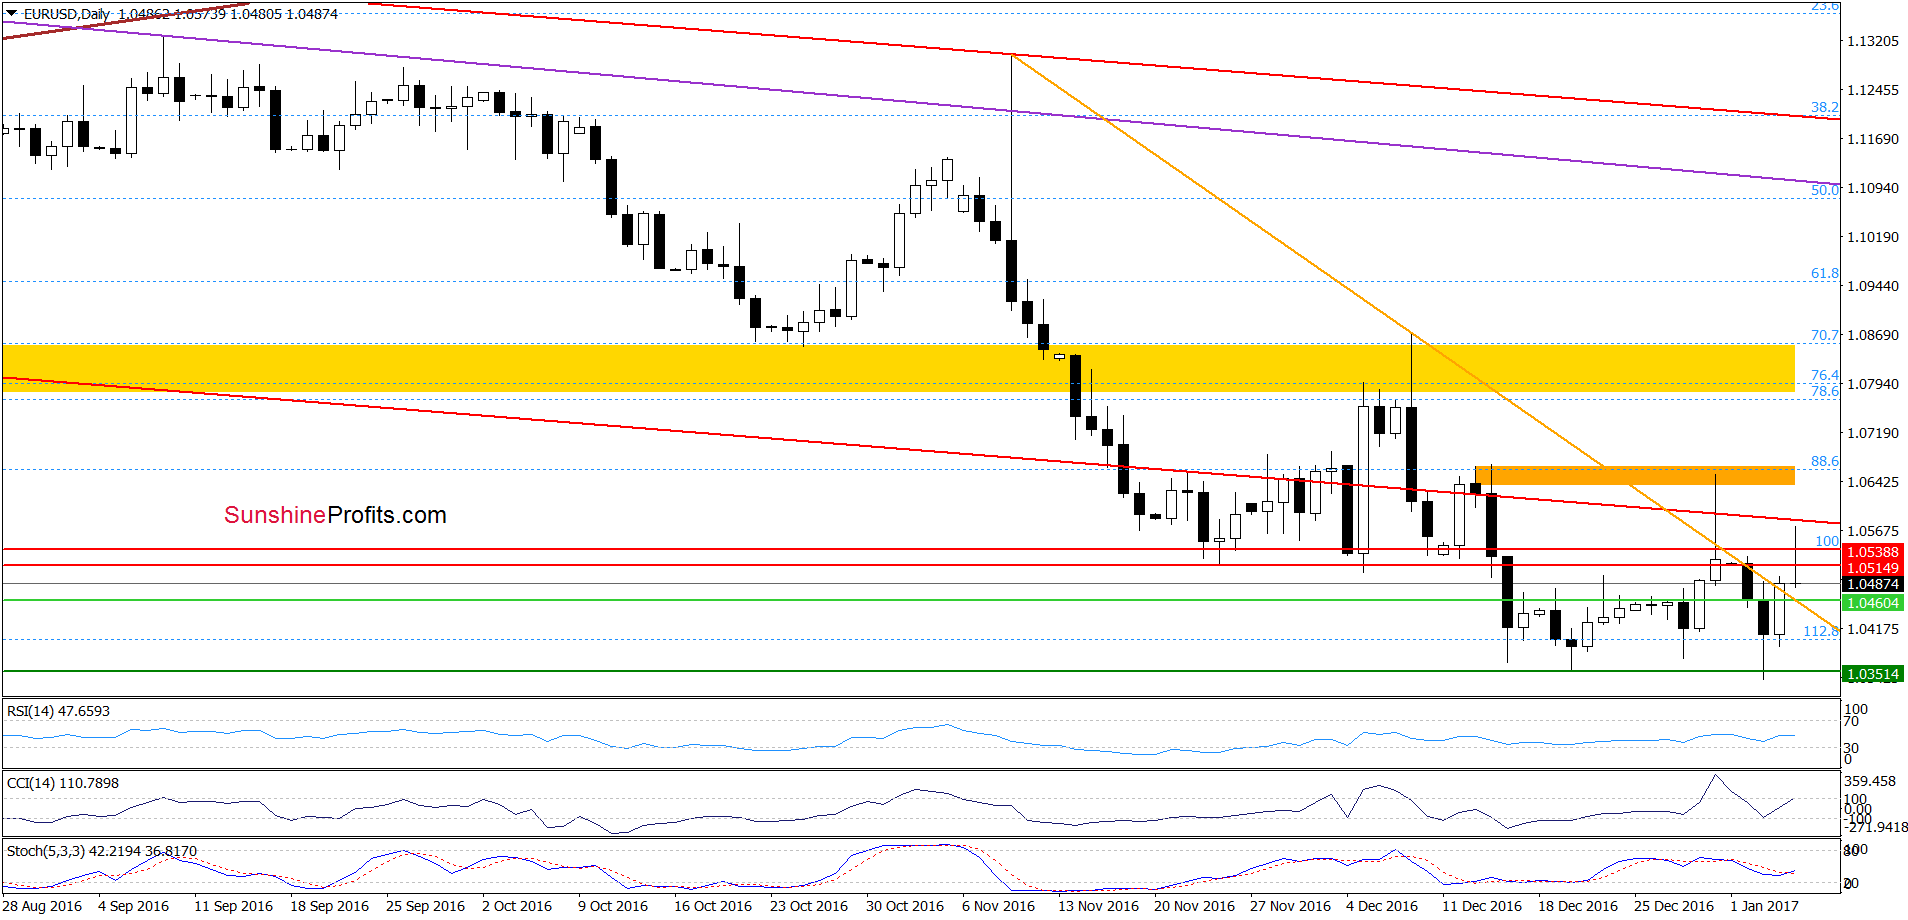The width and height of the screenshot is (1908, 920).
Task: Click the 13 Nov 2016 date label
Action: point(1098,906)
